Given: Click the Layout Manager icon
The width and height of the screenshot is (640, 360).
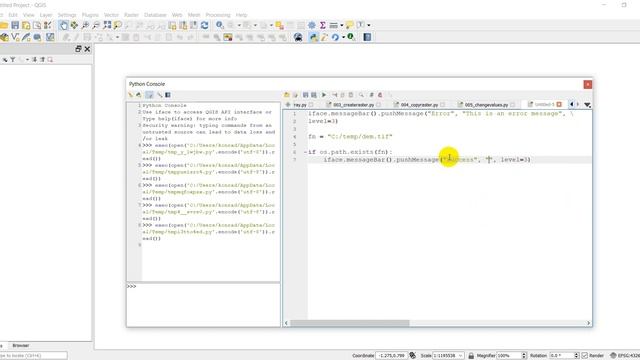Looking at the screenshot, I should click(x=37, y=25).
